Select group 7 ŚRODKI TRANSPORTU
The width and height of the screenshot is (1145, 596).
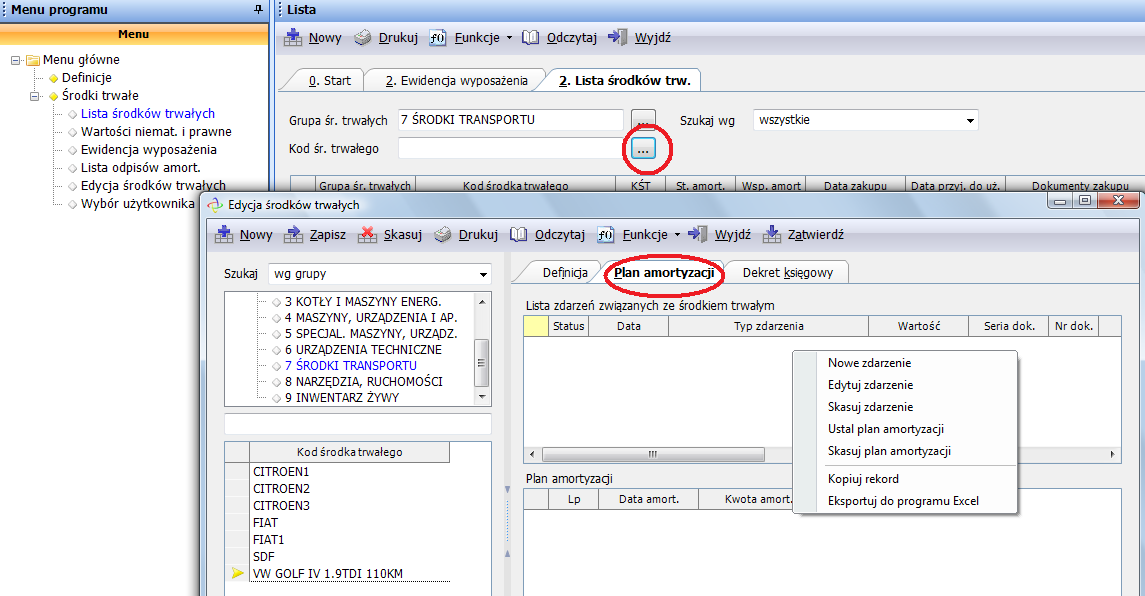click(351, 366)
